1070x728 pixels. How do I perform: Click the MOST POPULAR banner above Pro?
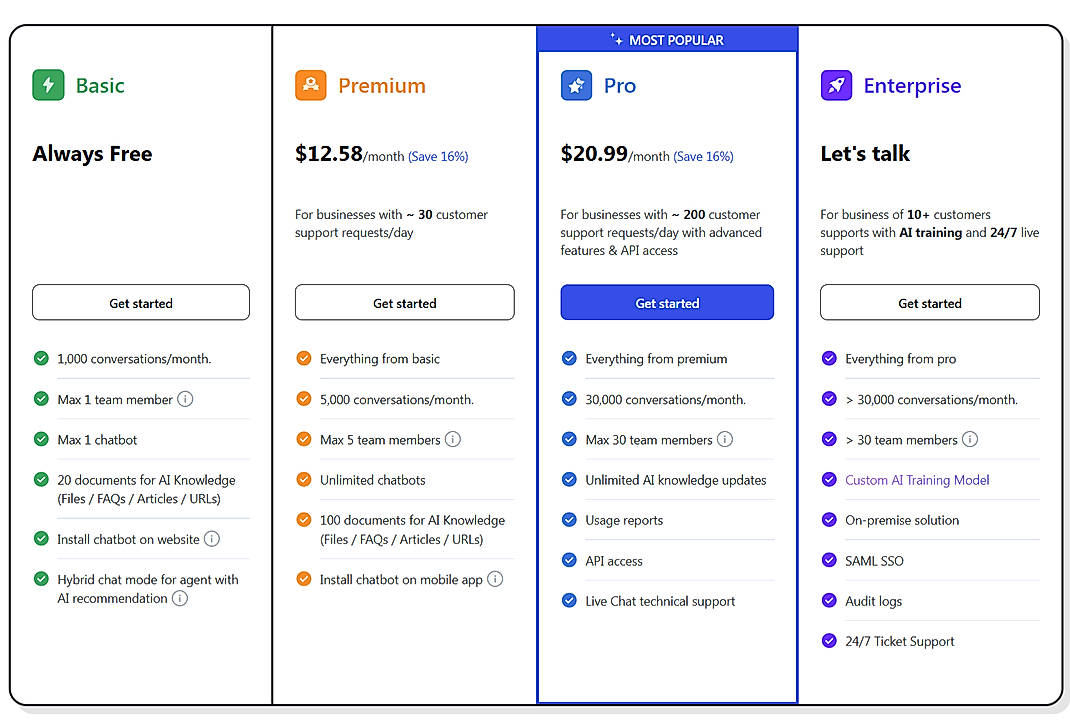click(x=667, y=39)
